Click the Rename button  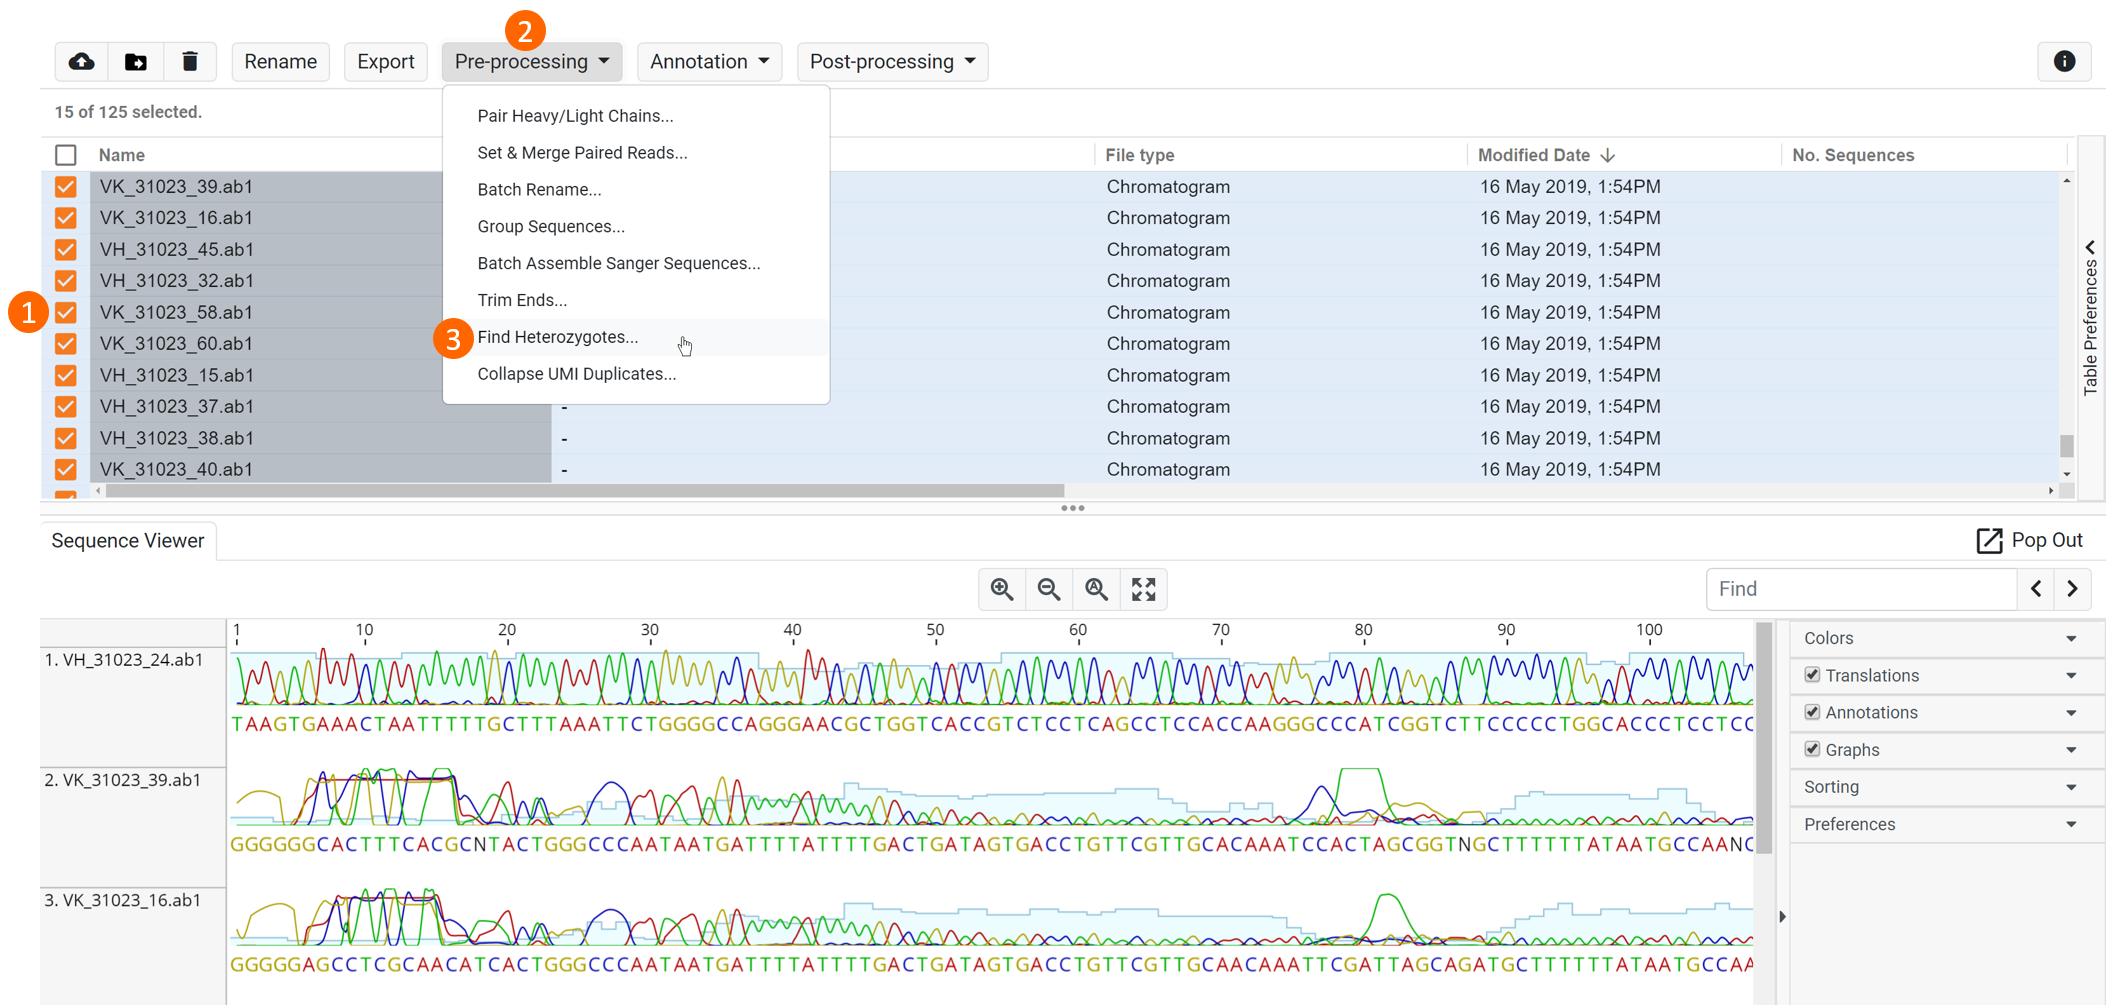tap(280, 62)
